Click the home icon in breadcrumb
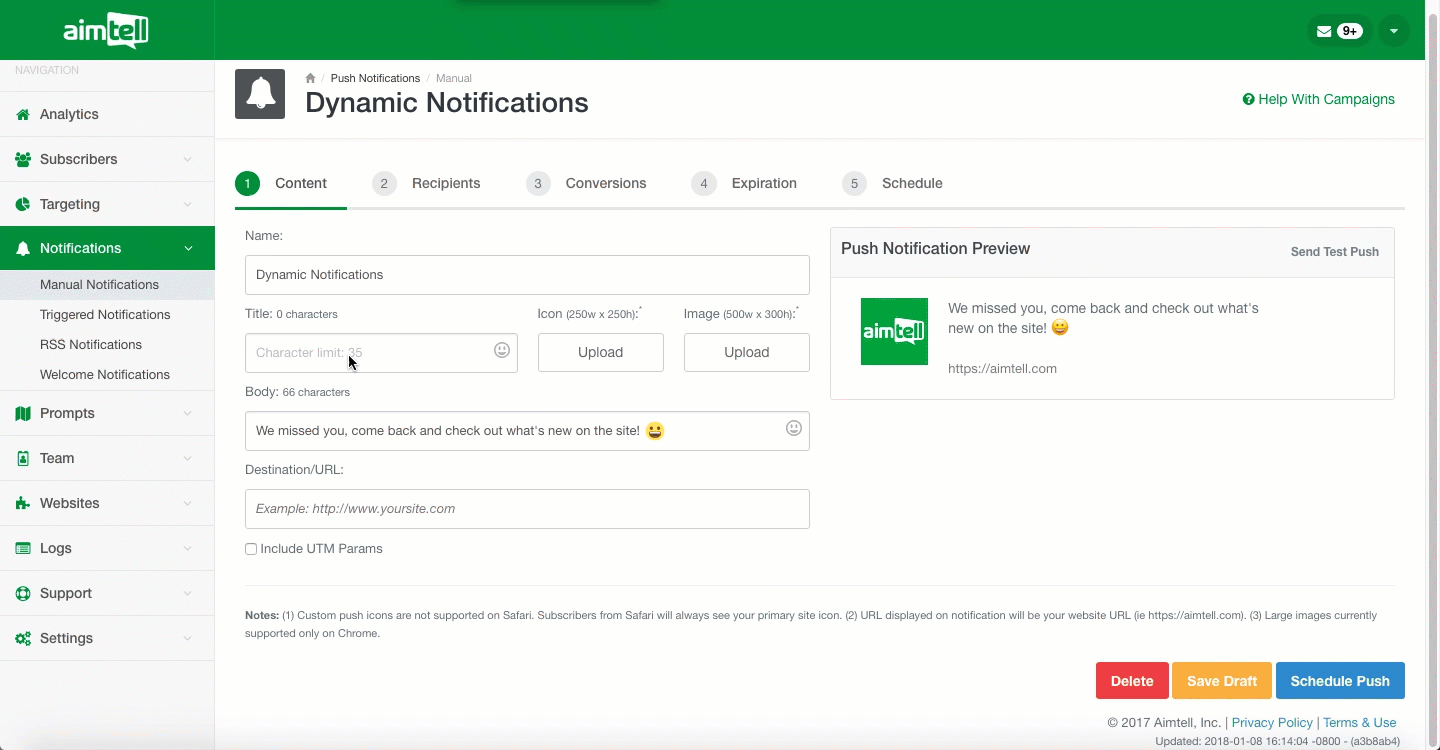 [x=311, y=78]
